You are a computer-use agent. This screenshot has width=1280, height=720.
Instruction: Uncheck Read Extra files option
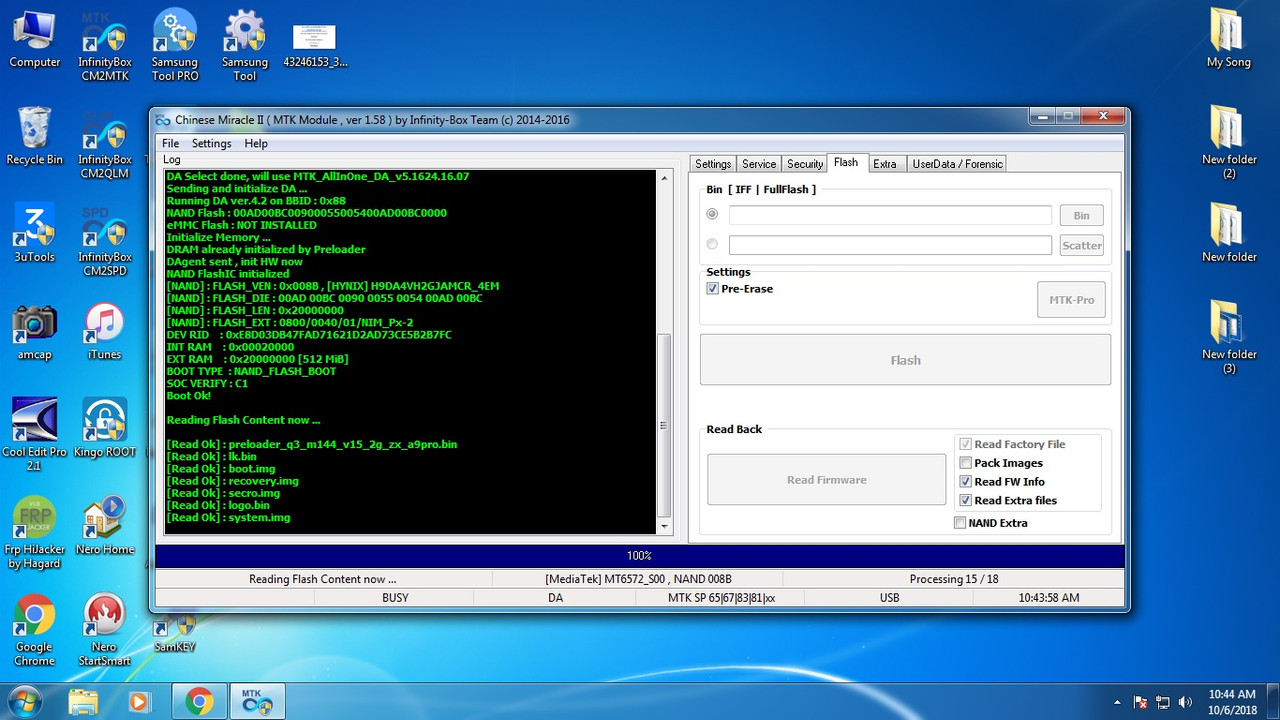point(965,501)
